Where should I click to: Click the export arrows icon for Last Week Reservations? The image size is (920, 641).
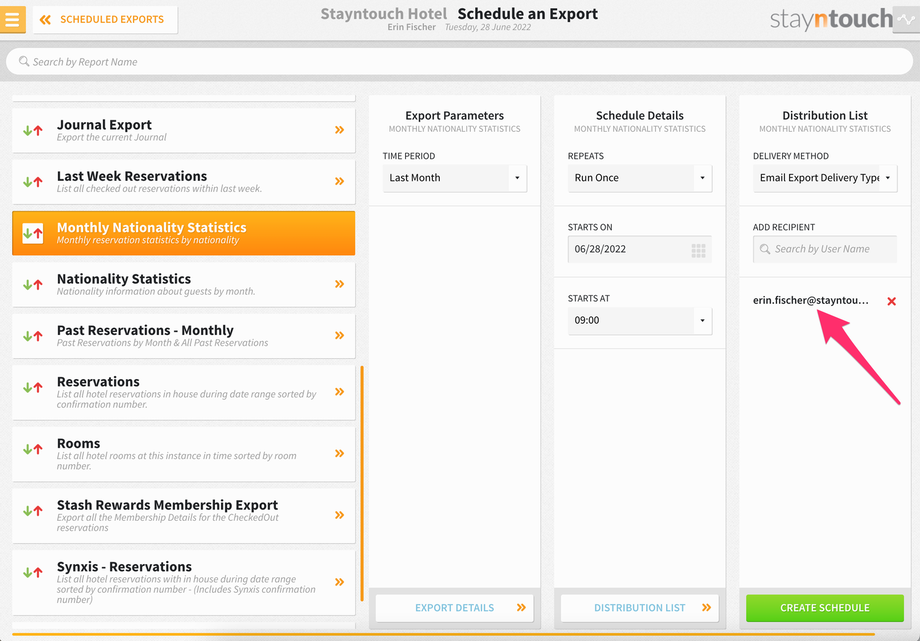(x=33, y=181)
